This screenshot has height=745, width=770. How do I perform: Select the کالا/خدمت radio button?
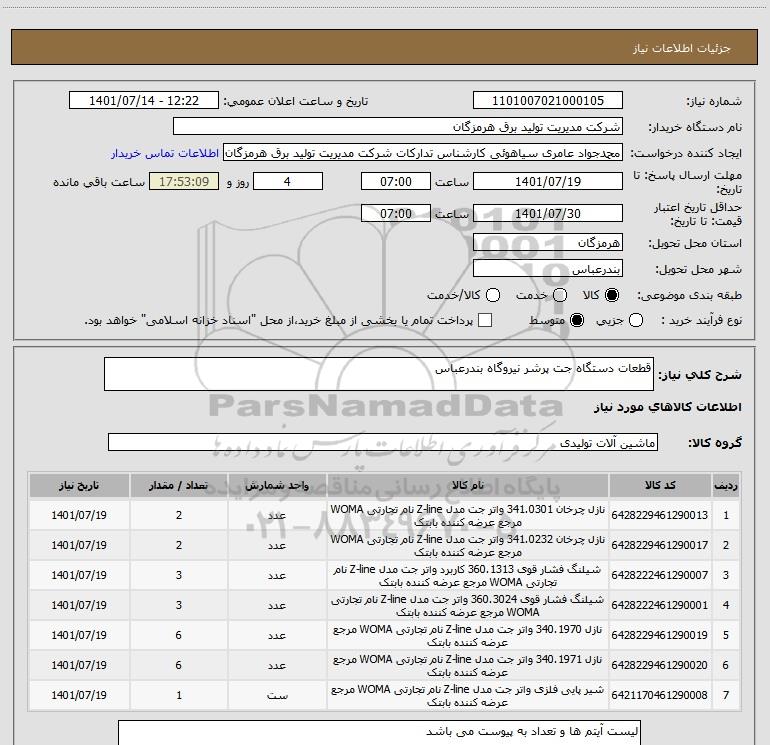[493, 295]
